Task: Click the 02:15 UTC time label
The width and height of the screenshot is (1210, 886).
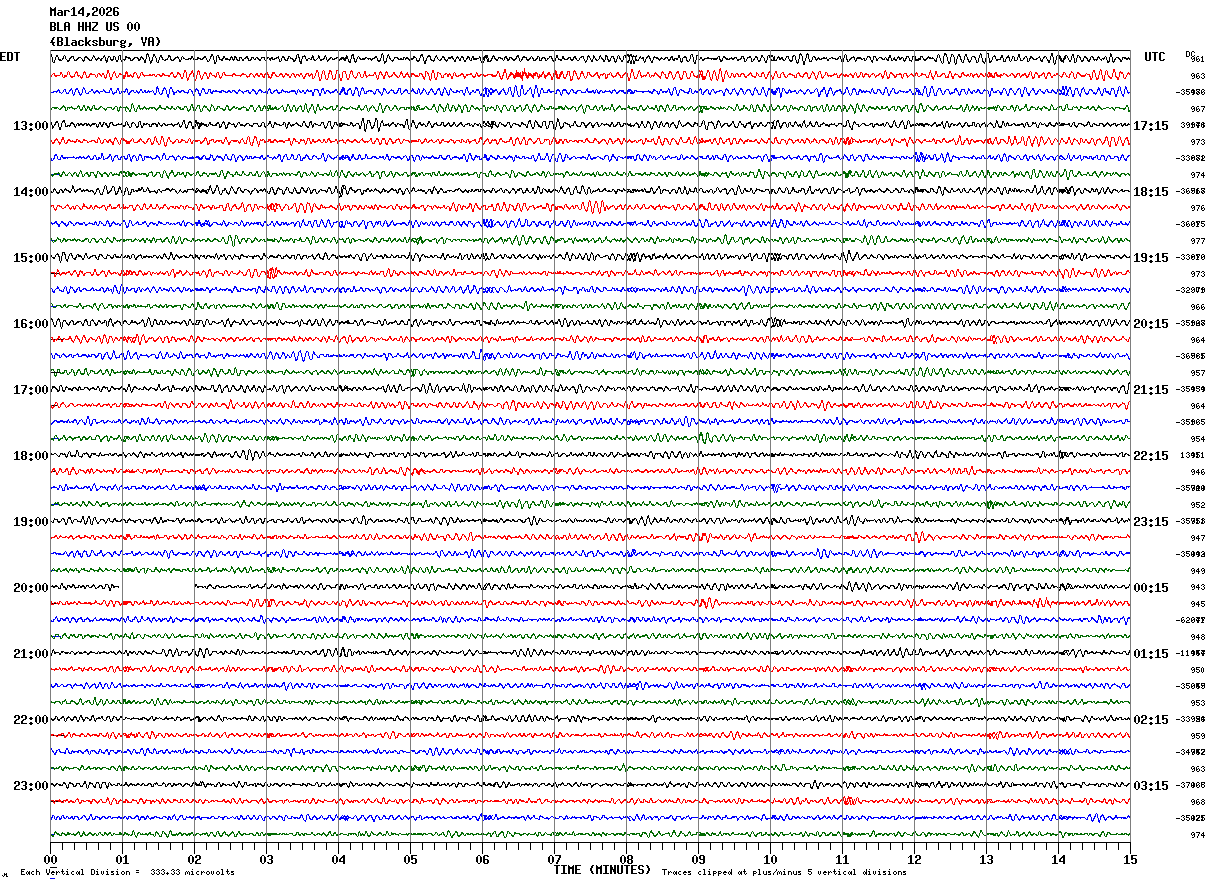Action: tap(1151, 720)
